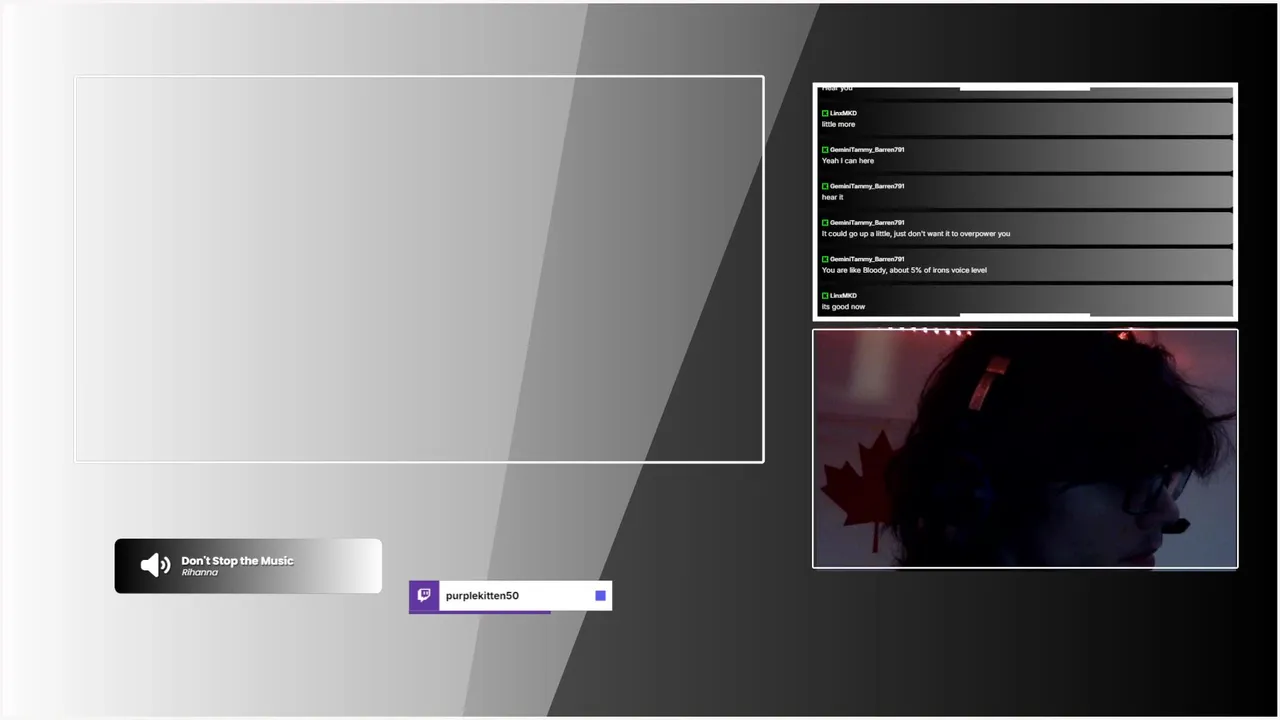The height and width of the screenshot is (720, 1280).
Task: Click the song title "Don't Stop the Music"
Action: (237, 561)
